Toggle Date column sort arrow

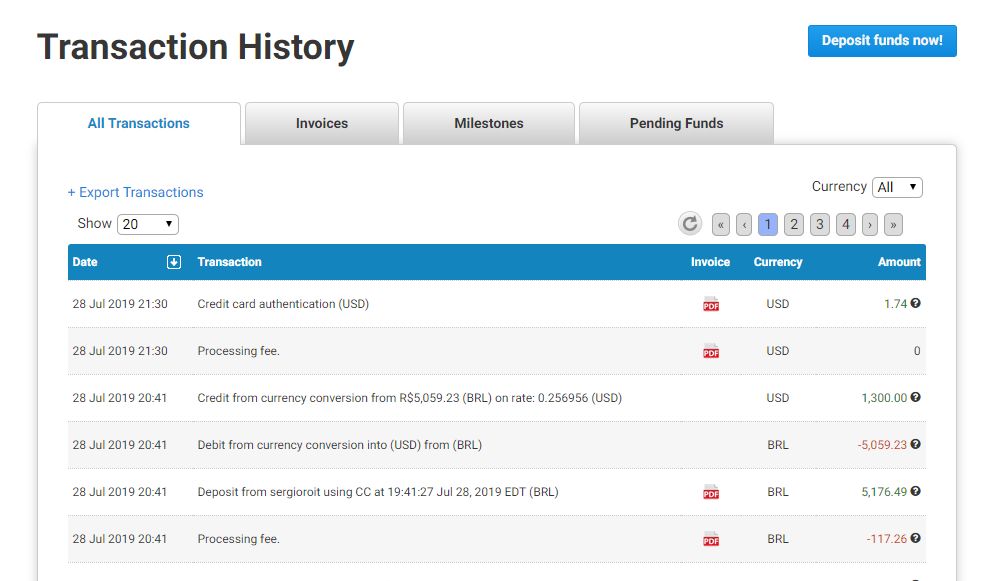tap(174, 262)
